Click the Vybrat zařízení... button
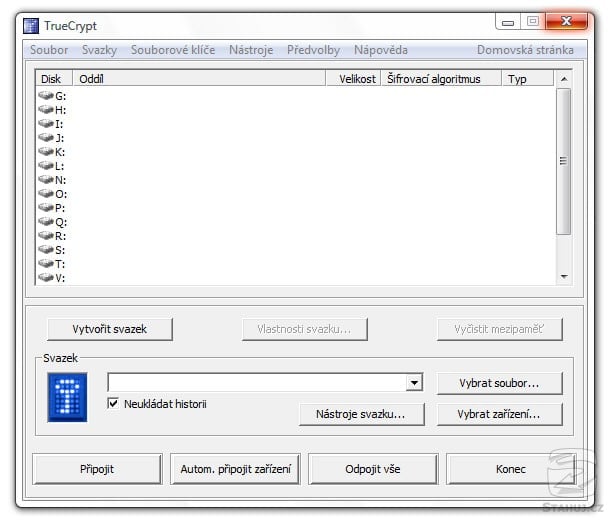The width and height of the screenshot is (611, 521). pyautogui.click(x=500, y=414)
